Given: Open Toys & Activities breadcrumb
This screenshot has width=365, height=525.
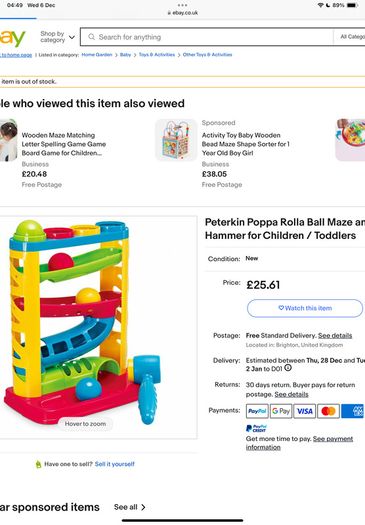Looking at the screenshot, I should (x=157, y=55).
